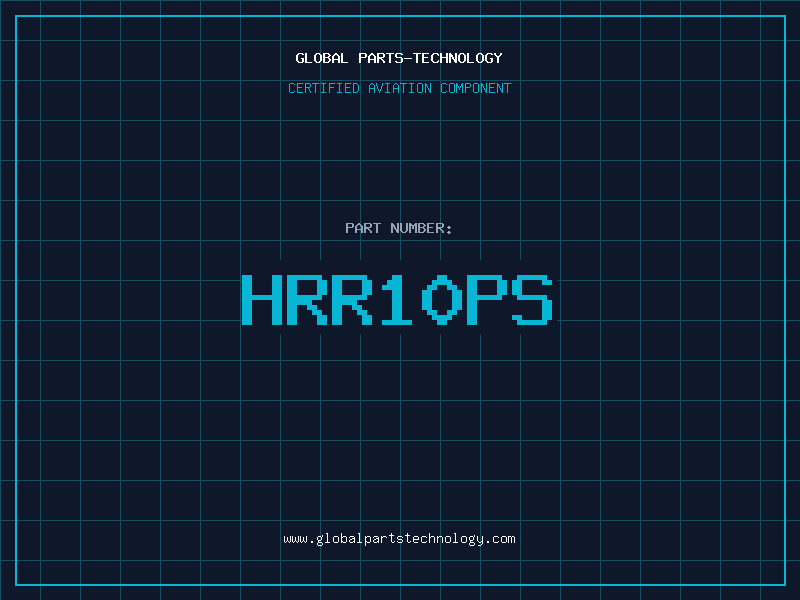Click the top-left corner of the cyan frame
800x600 pixels.
(16, 16)
